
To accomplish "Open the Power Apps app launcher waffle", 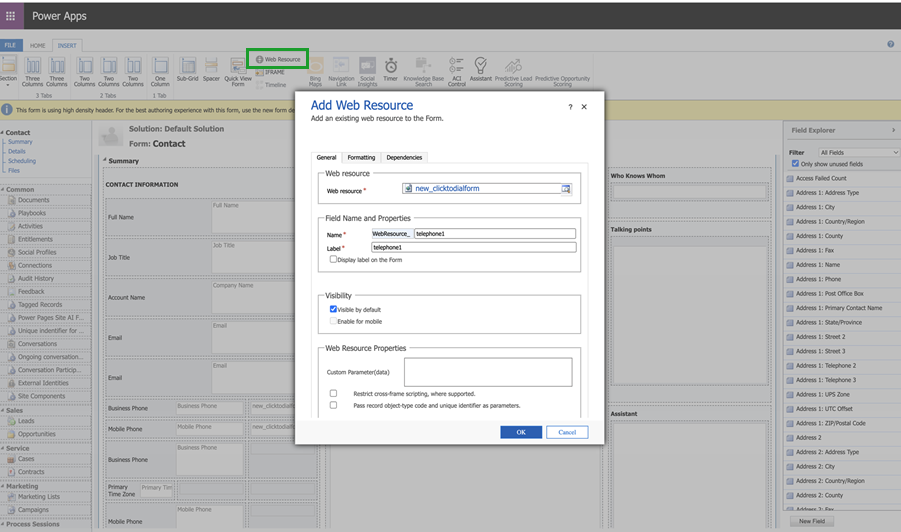I will (x=10, y=16).
